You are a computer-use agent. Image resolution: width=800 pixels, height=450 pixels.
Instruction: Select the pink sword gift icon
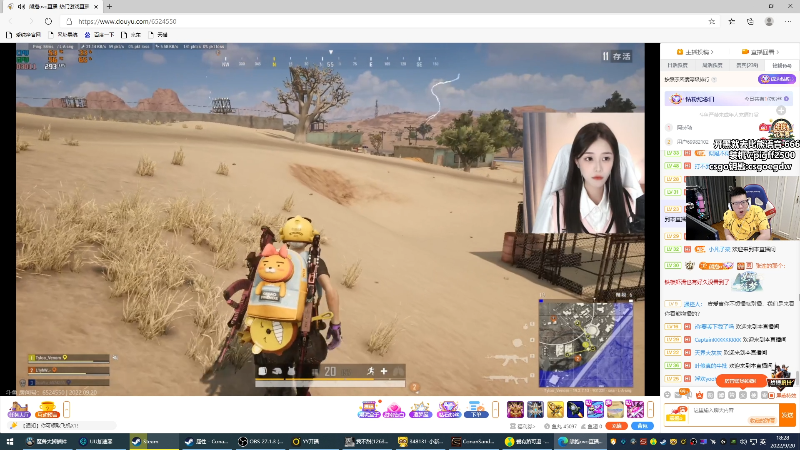point(635,409)
